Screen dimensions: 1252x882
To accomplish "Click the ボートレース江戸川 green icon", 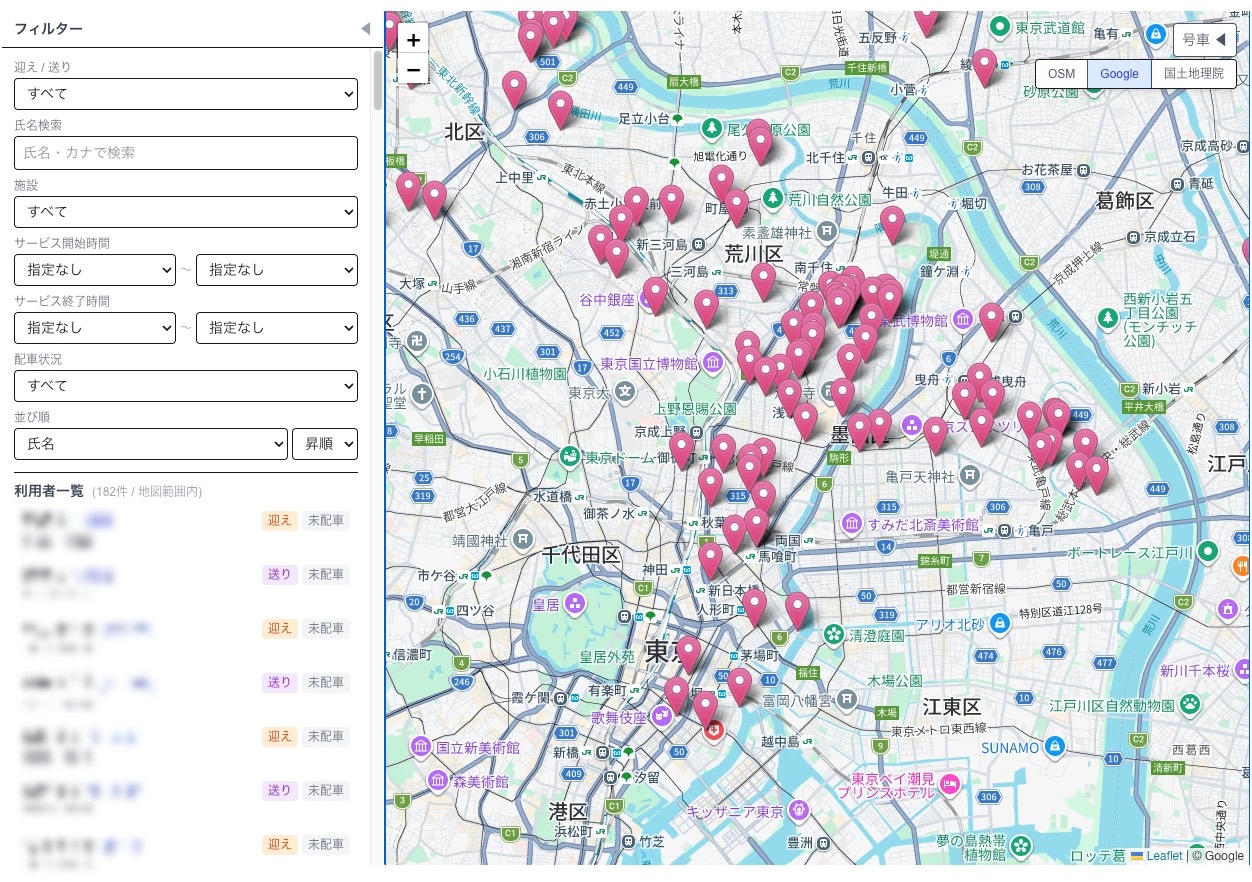I will (1209, 551).
